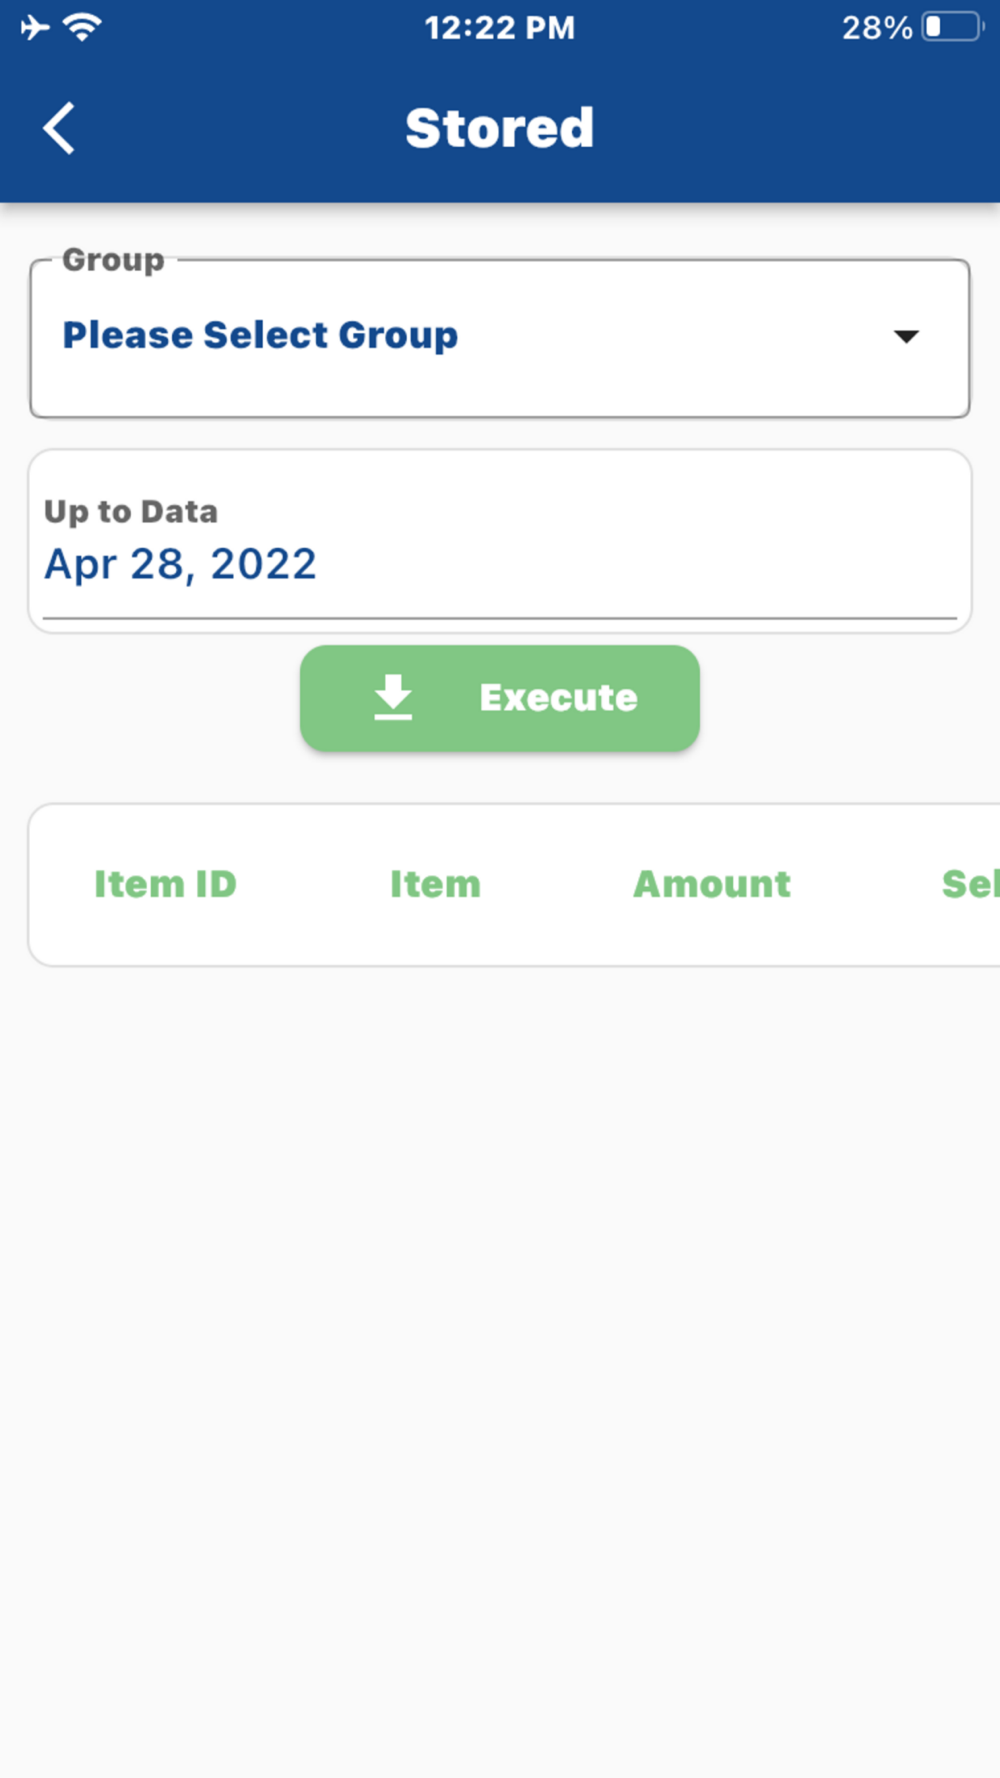1000x1778 pixels.
Task: Tap the airplane mode status icon
Action: tap(35, 27)
